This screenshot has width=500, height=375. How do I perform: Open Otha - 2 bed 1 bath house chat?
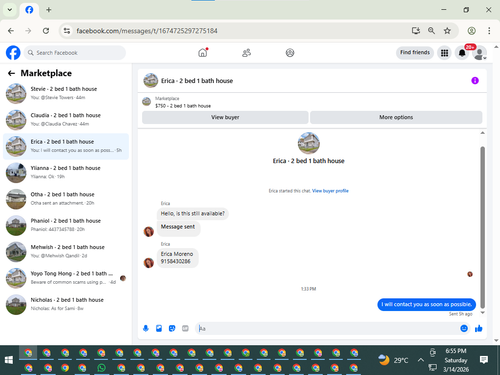click(x=66, y=199)
